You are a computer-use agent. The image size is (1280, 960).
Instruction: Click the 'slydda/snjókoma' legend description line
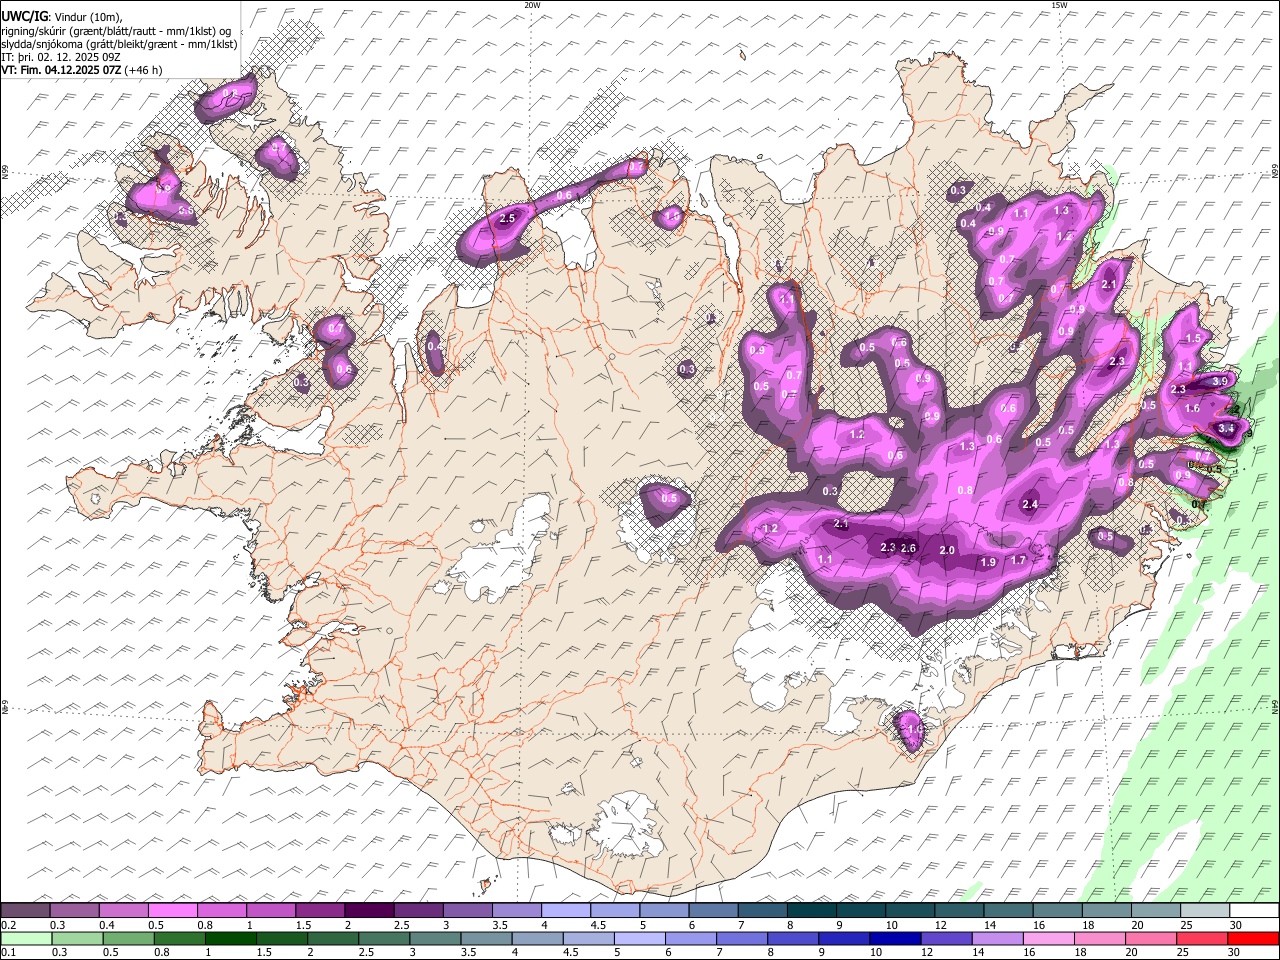pyautogui.click(x=119, y=44)
